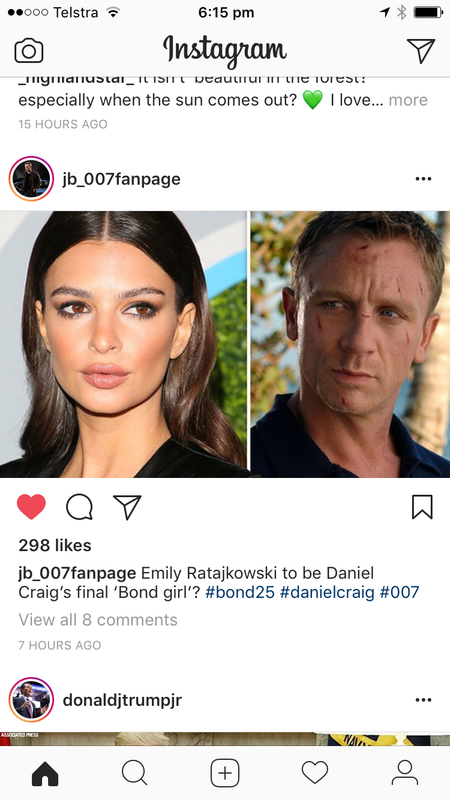The height and width of the screenshot is (800, 450).
Task: Expand truncated caption with 'more'
Action: click(408, 100)
